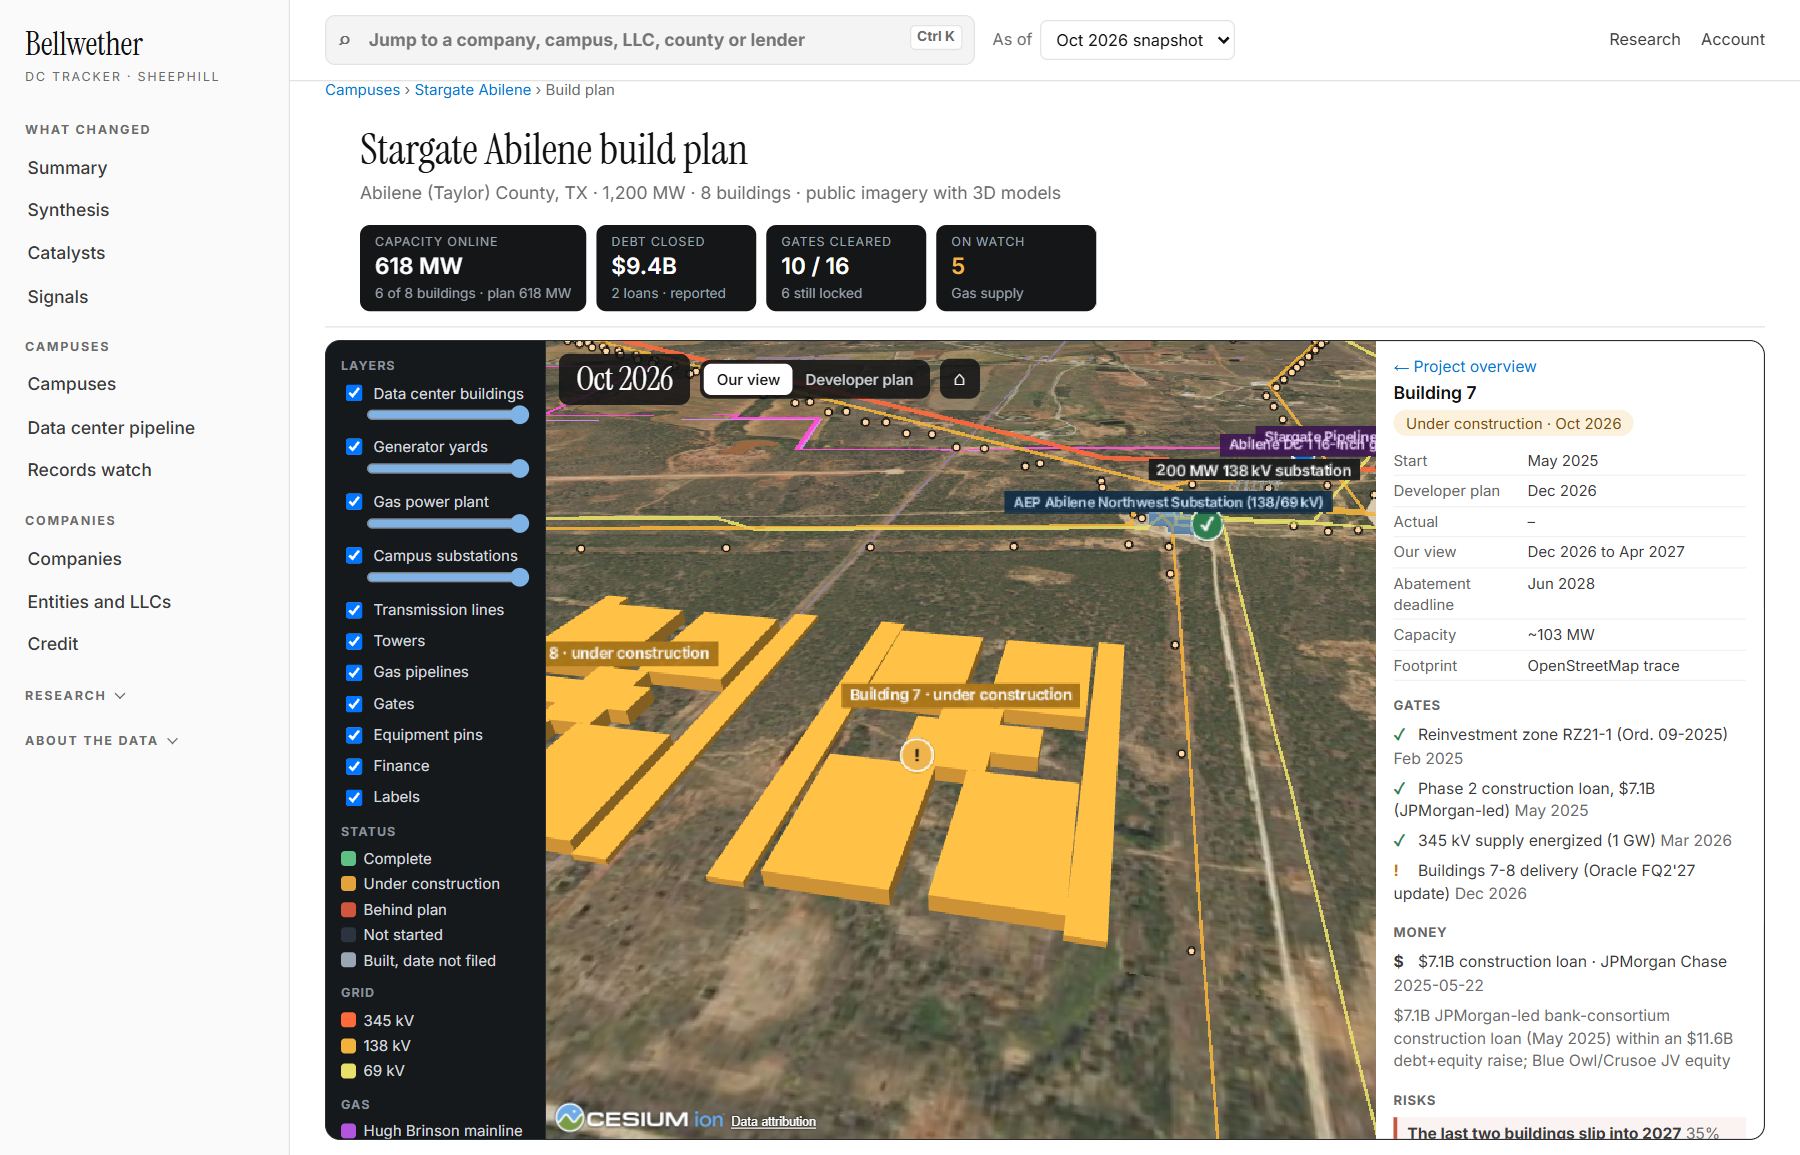Click the Stargate Abilene breadcrumb link
The image size is (1800, 1155).
[473, 90]
